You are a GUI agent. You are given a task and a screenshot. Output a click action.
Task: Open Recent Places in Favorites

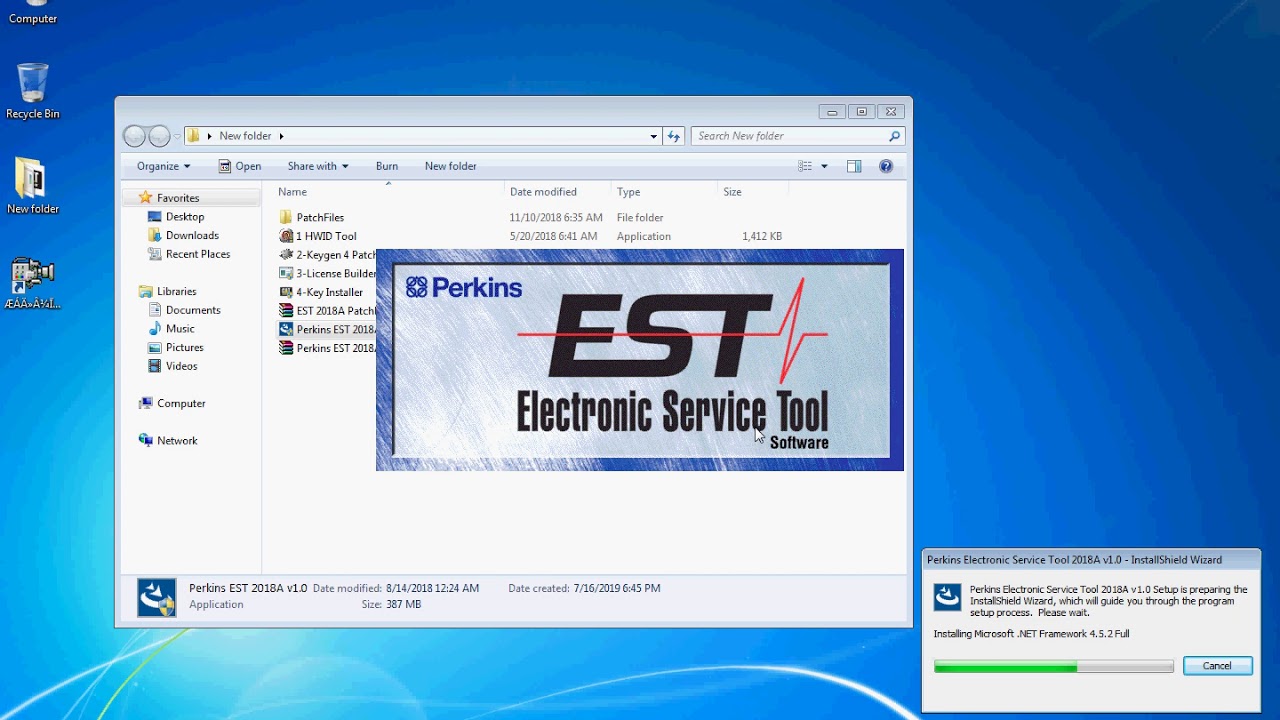pos(197,254)
